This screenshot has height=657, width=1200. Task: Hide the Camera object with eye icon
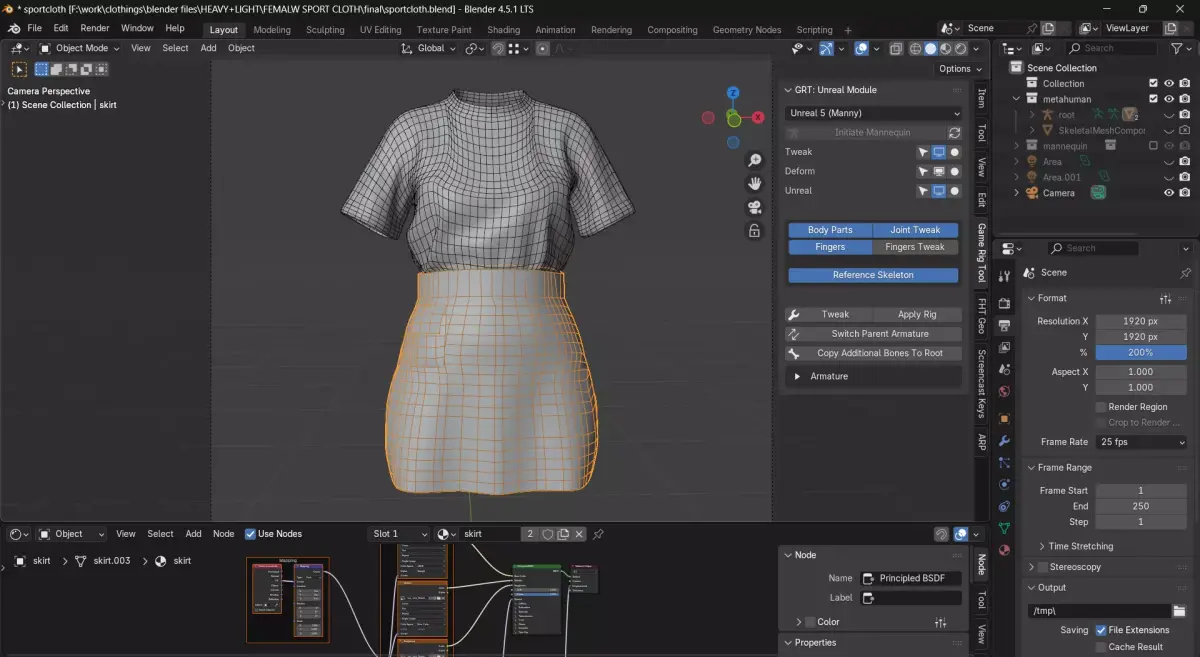(1168, 193)
